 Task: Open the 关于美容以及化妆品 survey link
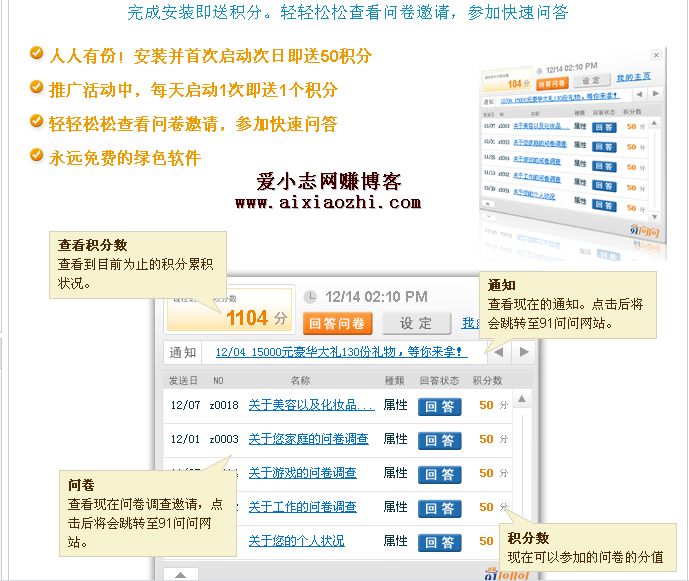[311, 405]
